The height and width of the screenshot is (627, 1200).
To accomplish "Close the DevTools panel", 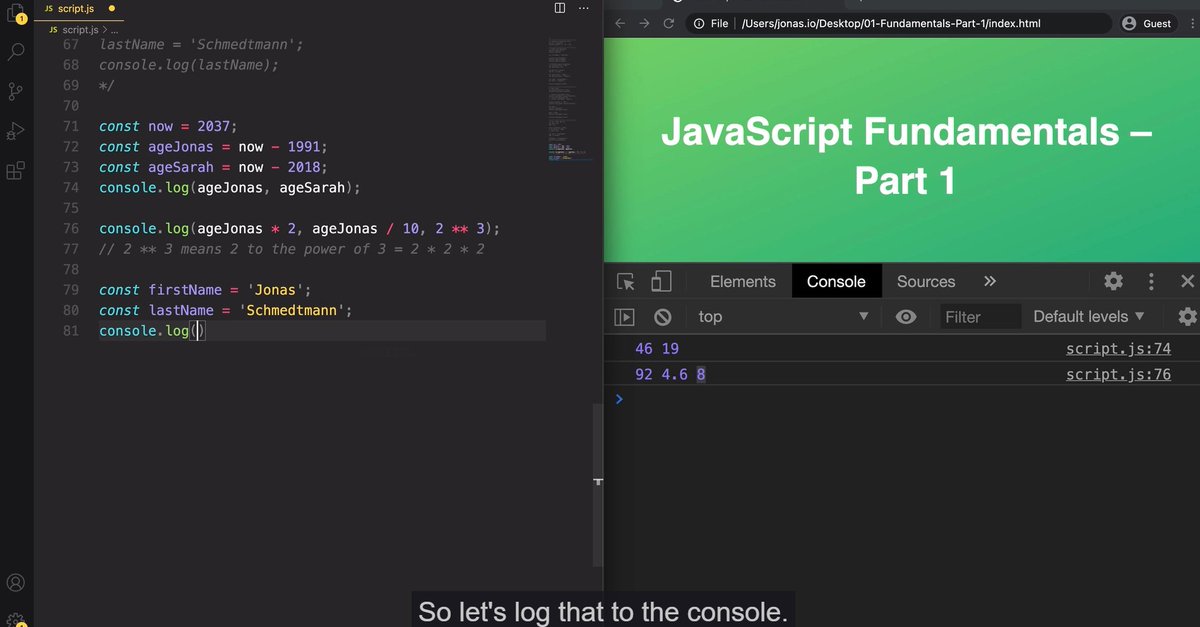I will click(x=1187, y=282).
